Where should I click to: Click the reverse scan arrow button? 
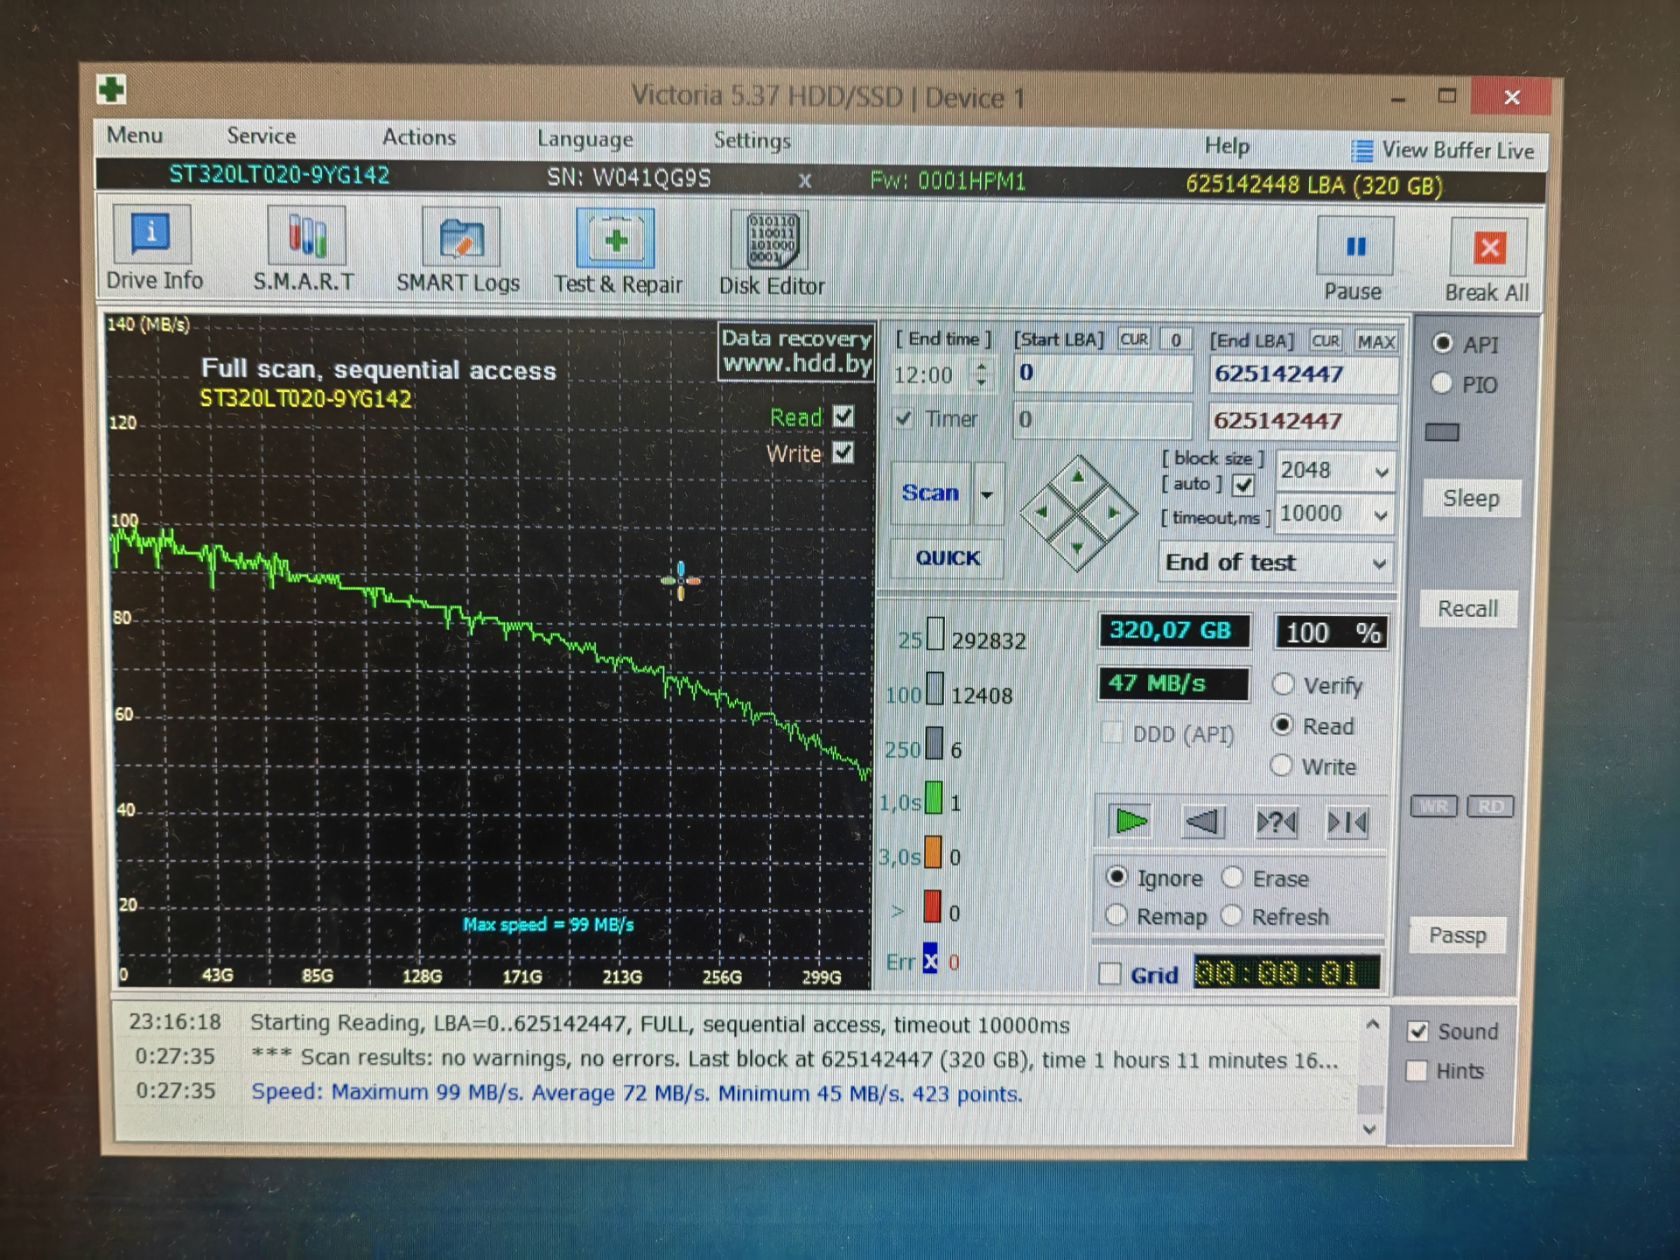pos(1203,822)
